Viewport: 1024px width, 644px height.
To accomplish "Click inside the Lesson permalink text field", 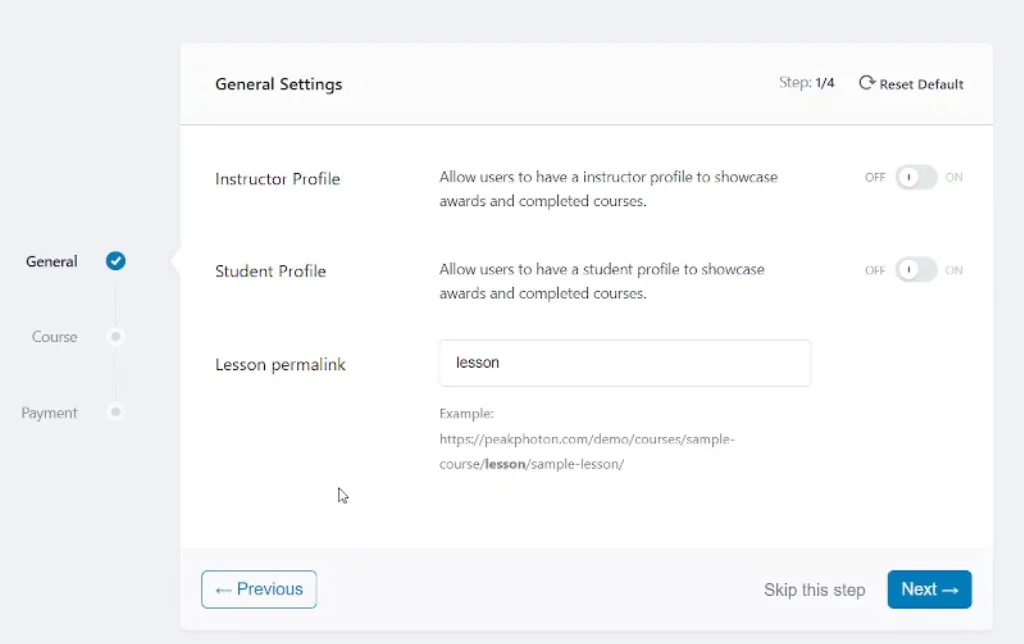I will tap(624, 363).
